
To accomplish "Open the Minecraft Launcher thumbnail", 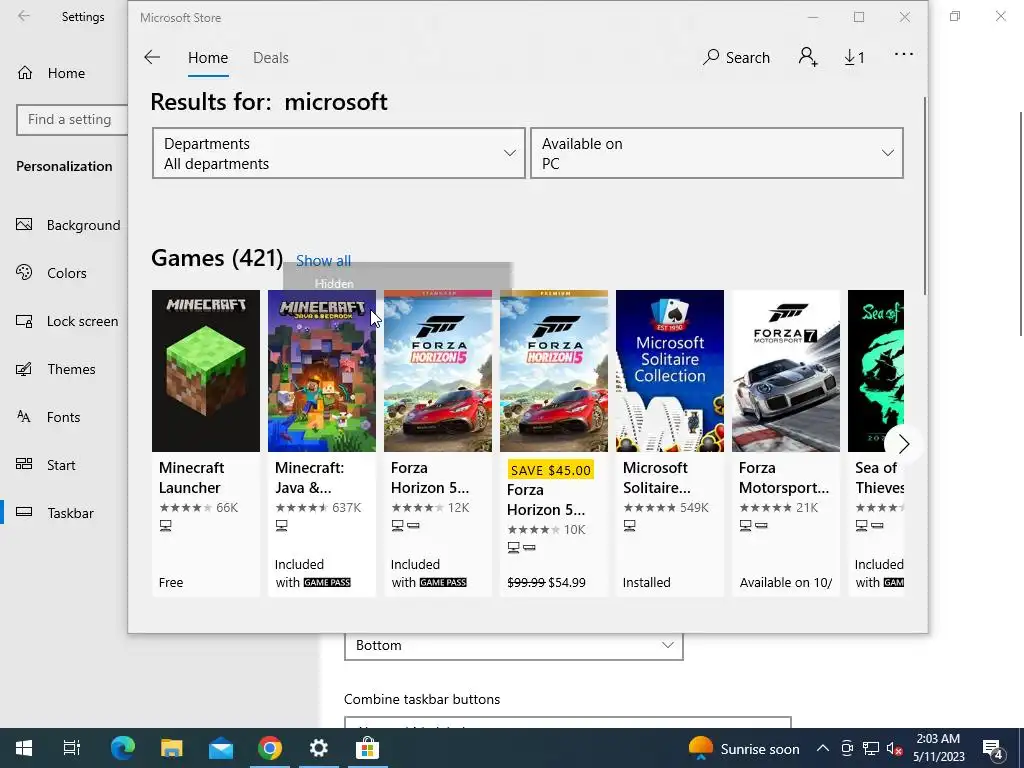I will [x=206, y=370].
